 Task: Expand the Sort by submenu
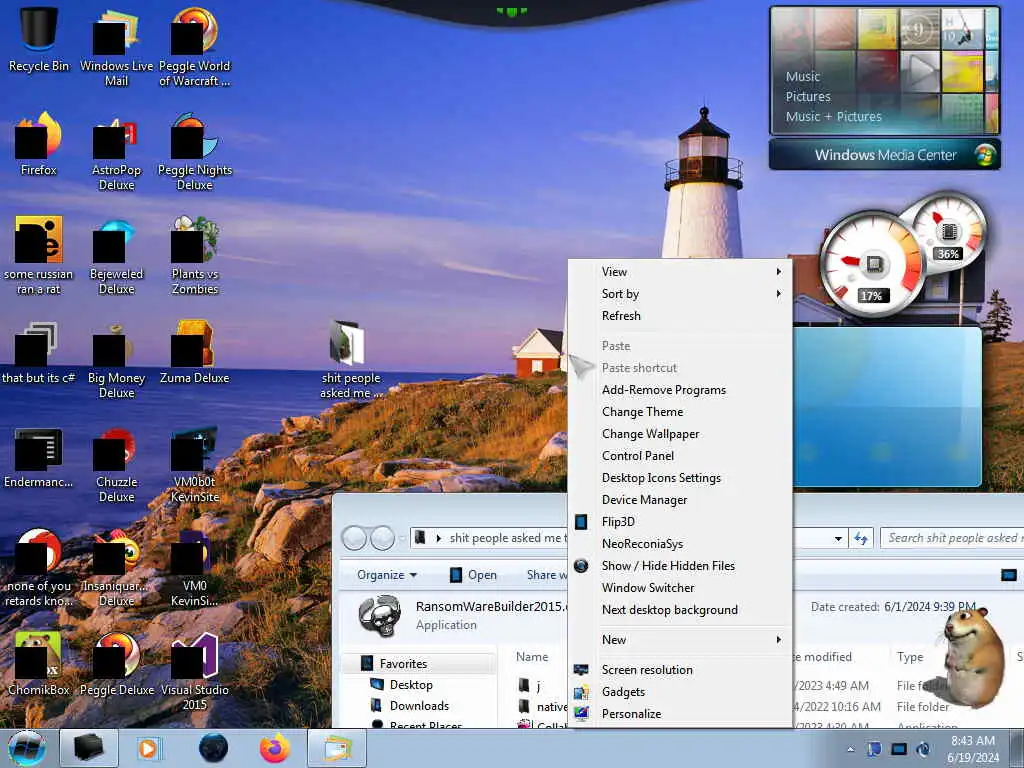pyautogui.click(x=680, y=294)
